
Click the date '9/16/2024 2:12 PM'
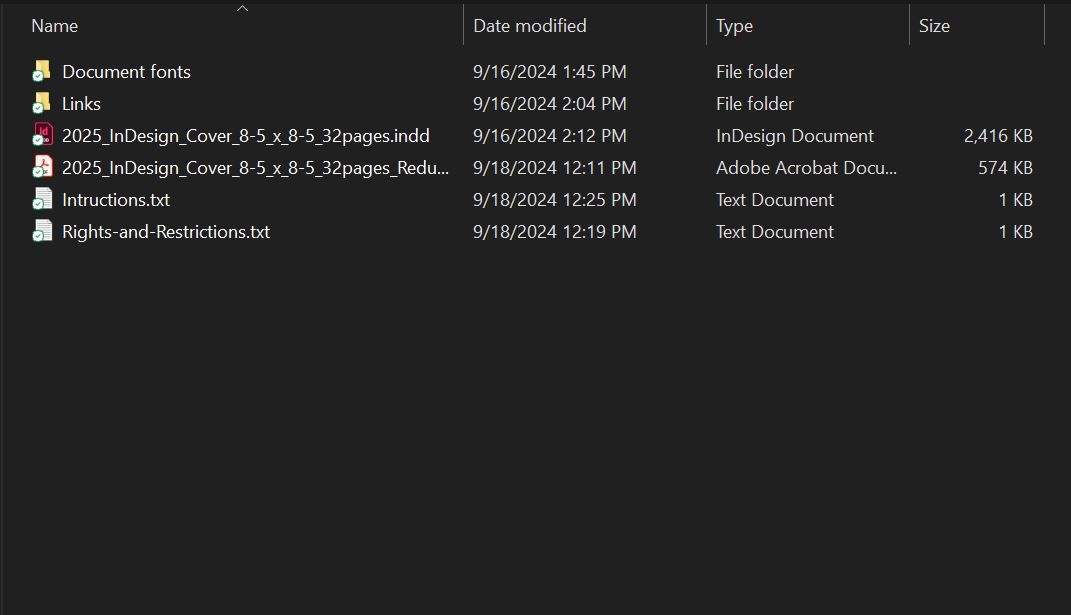pyautogui.click(x=549, y=136)
